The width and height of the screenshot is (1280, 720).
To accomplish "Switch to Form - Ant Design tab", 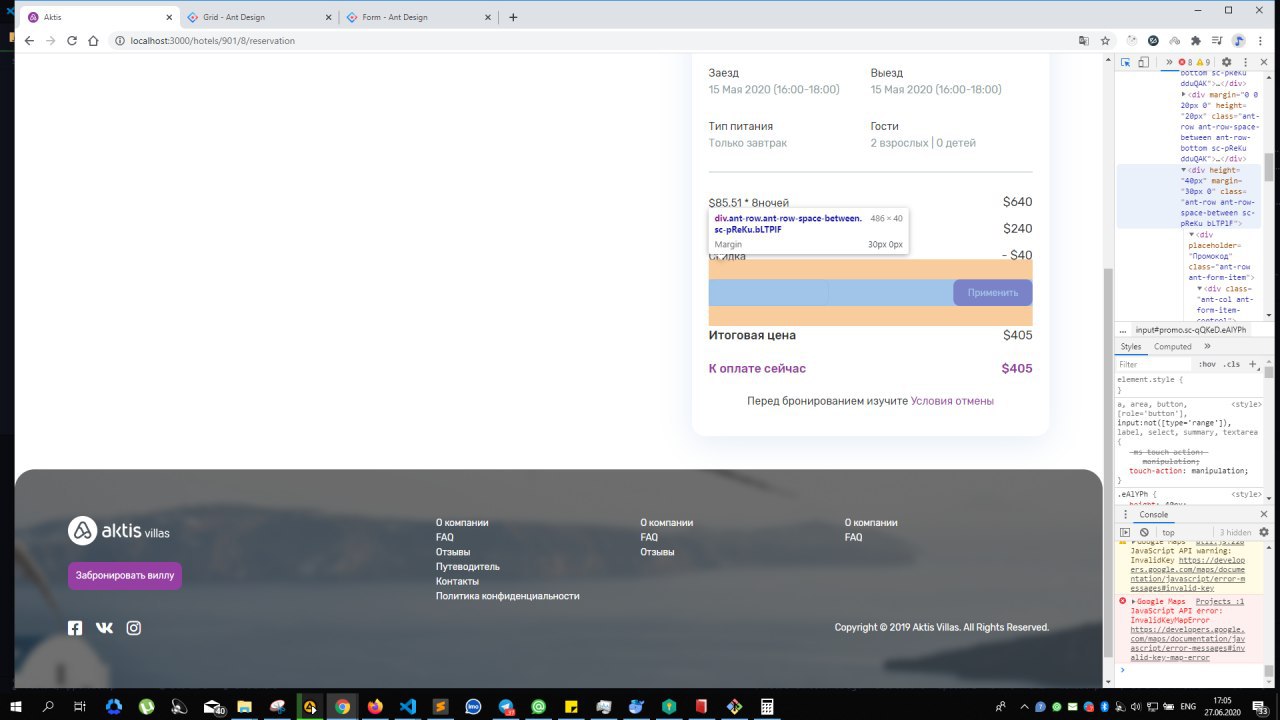I will [x=418, y=17].
